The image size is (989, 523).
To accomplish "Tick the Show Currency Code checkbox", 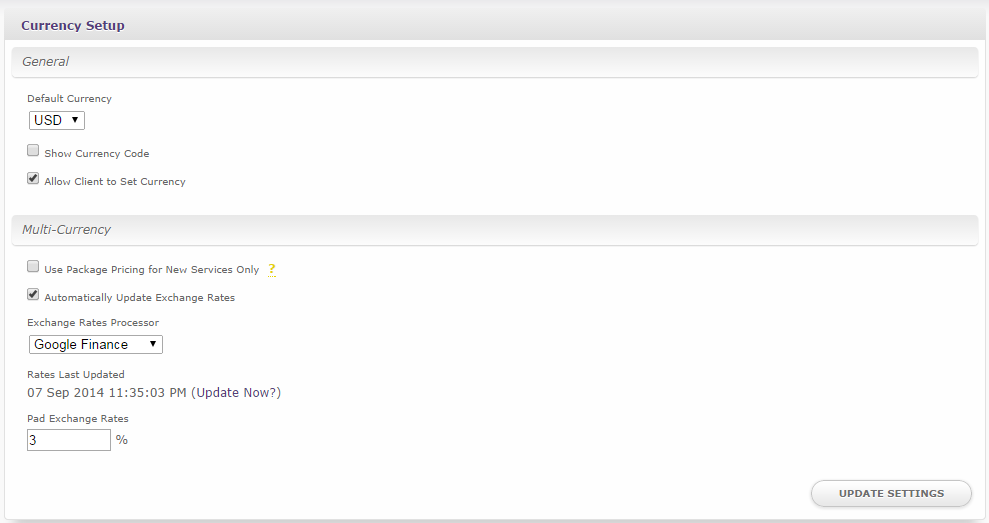I will (x=33, y=150).
